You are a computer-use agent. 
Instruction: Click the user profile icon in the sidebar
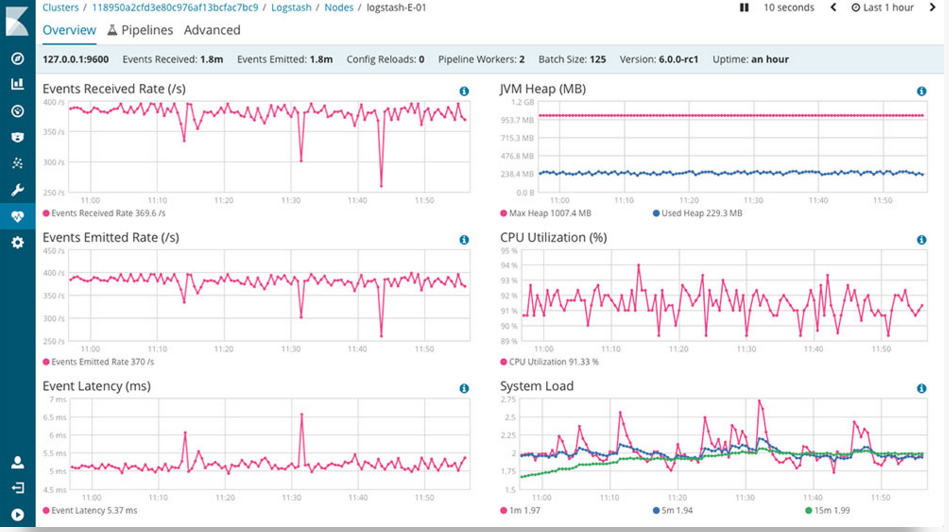coord(17,462)
